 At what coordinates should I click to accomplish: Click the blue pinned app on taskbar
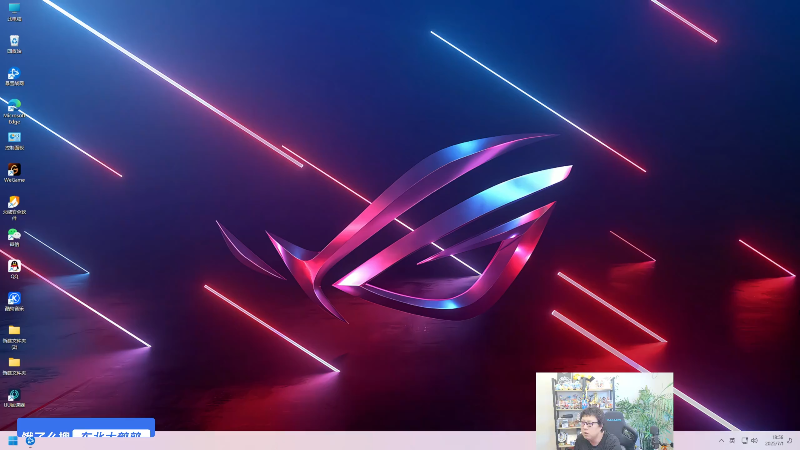click(x=30, y=441)
